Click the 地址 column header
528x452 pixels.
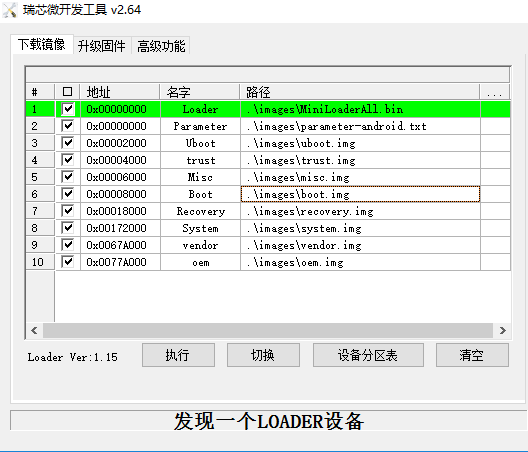[120, 92]
